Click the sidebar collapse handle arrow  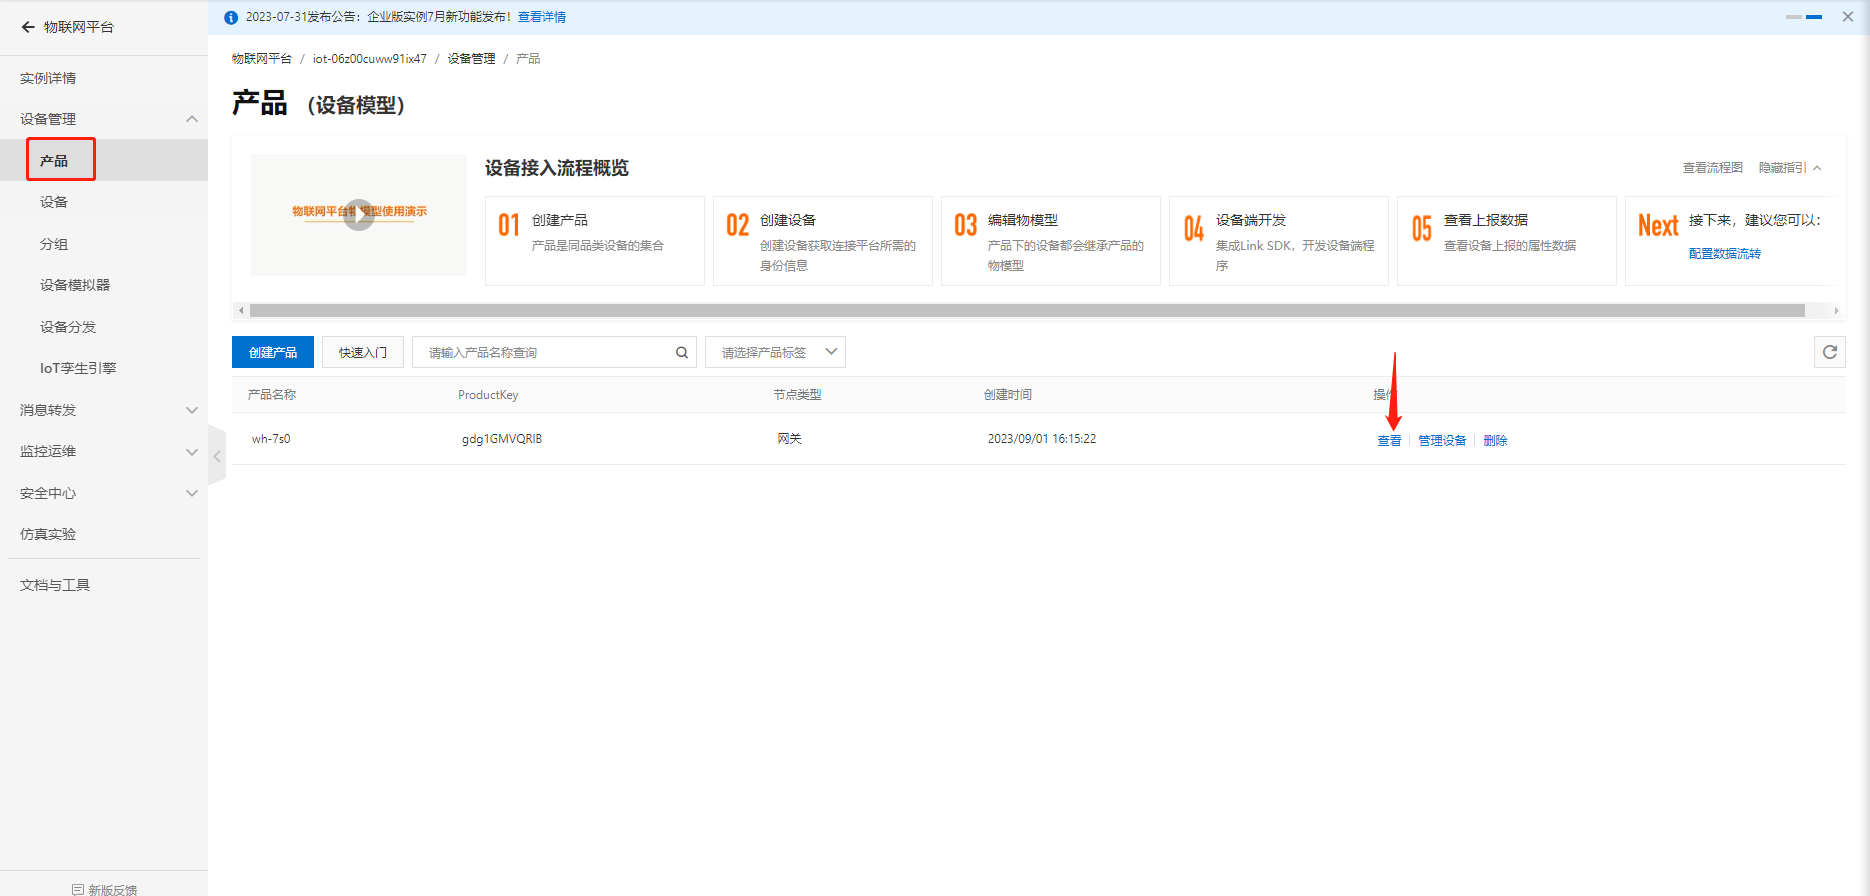tap(217, 456)
